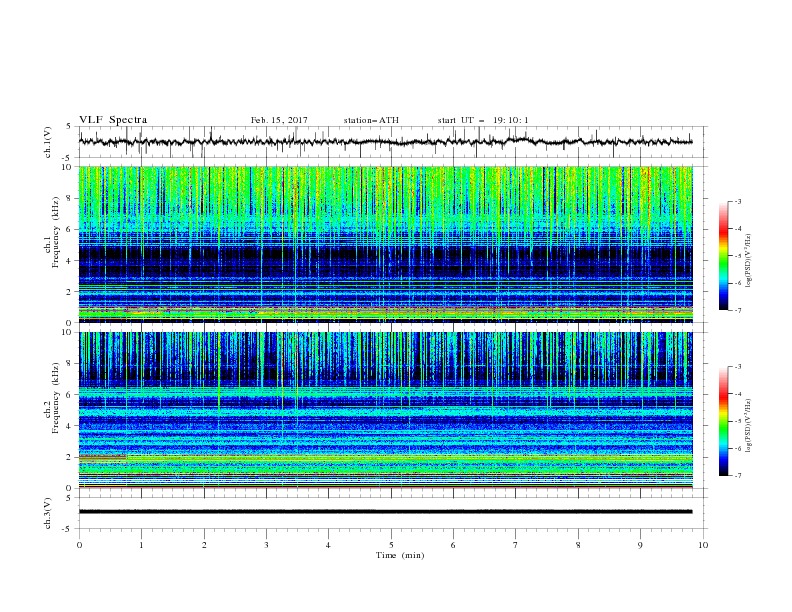The width and height of the screenshot is (792, 612).
Task: Click time axis tick label "9"
Action: pyautogui.click(x=640, y=545)
